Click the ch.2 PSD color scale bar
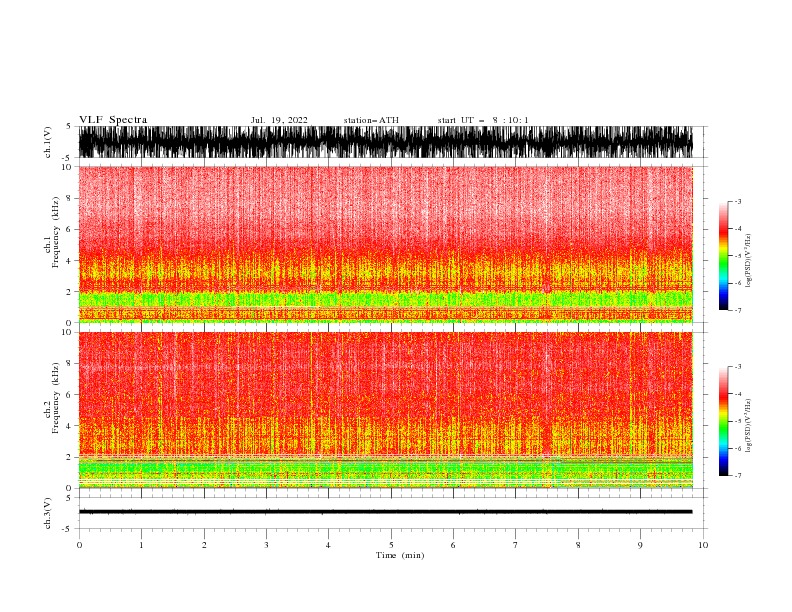Viewport: 792px width, 612px height. tap(723, 421)
